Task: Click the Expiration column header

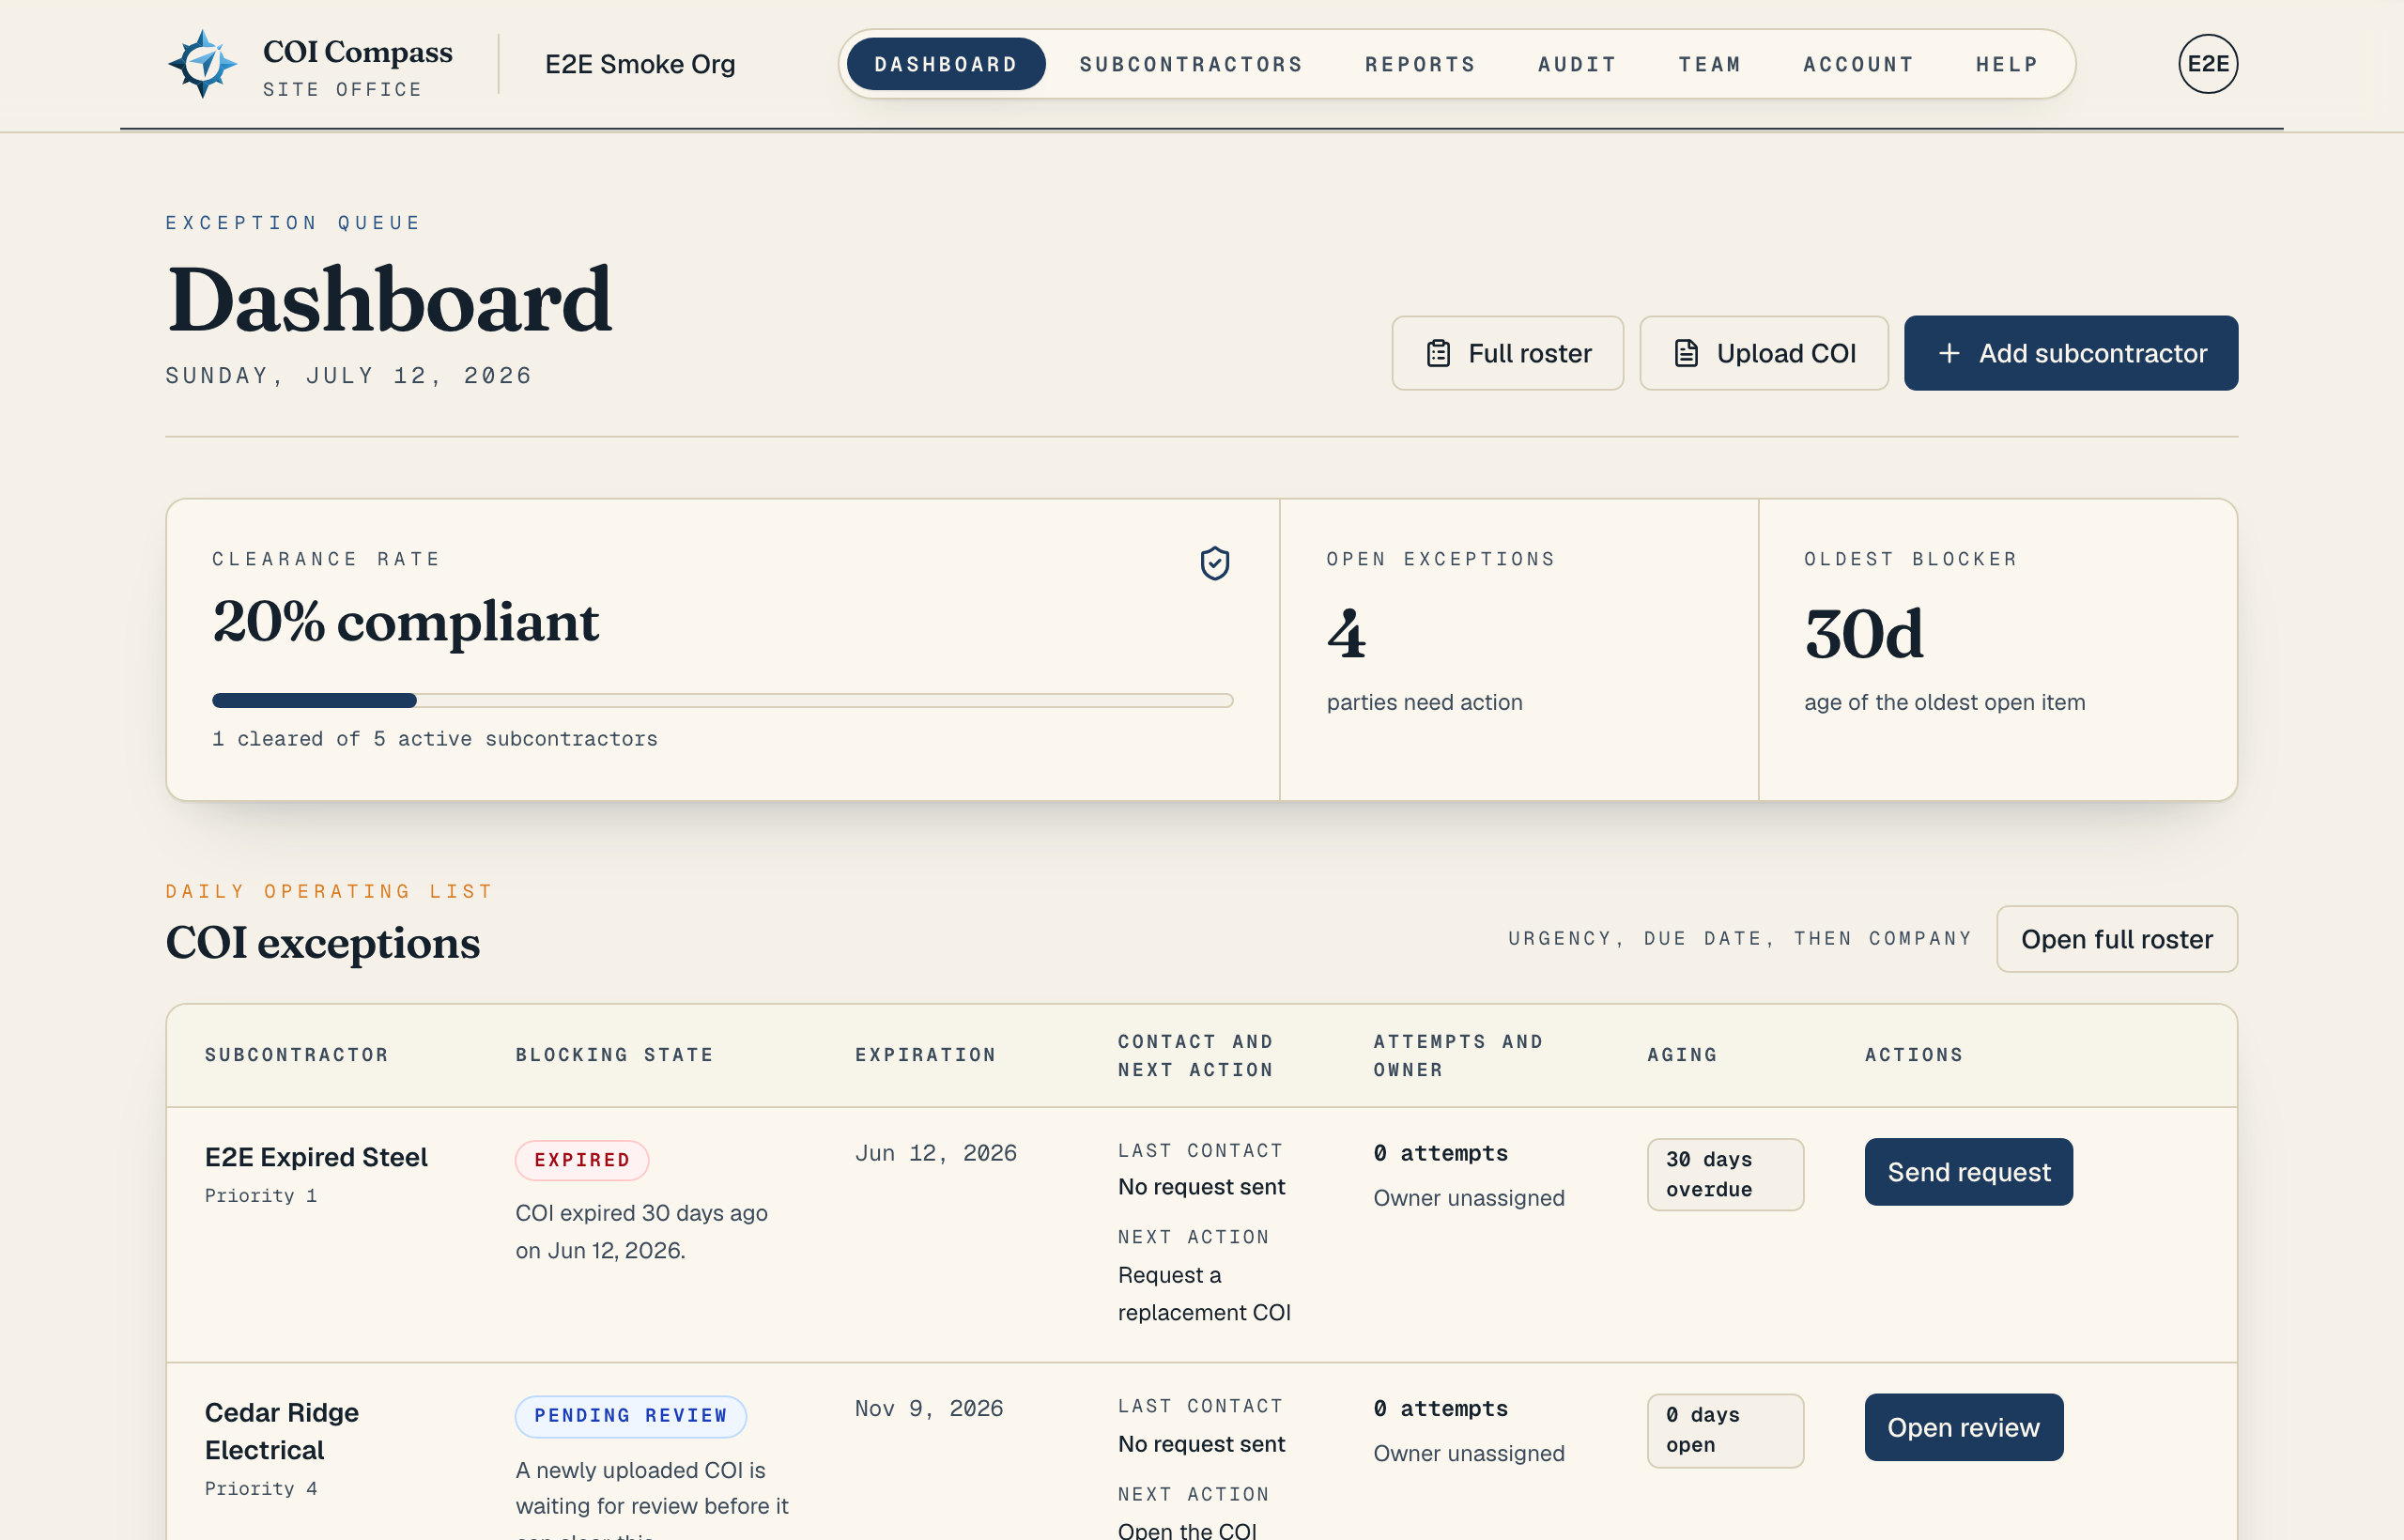Action: 925,1055
